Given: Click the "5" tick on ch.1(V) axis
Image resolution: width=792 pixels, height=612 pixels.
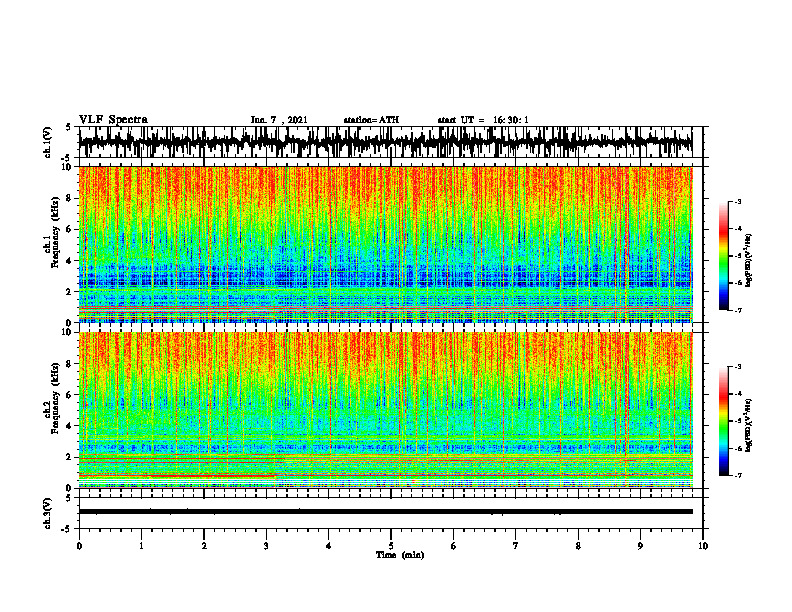Looking at the screenshot, I should click(69, 128).
